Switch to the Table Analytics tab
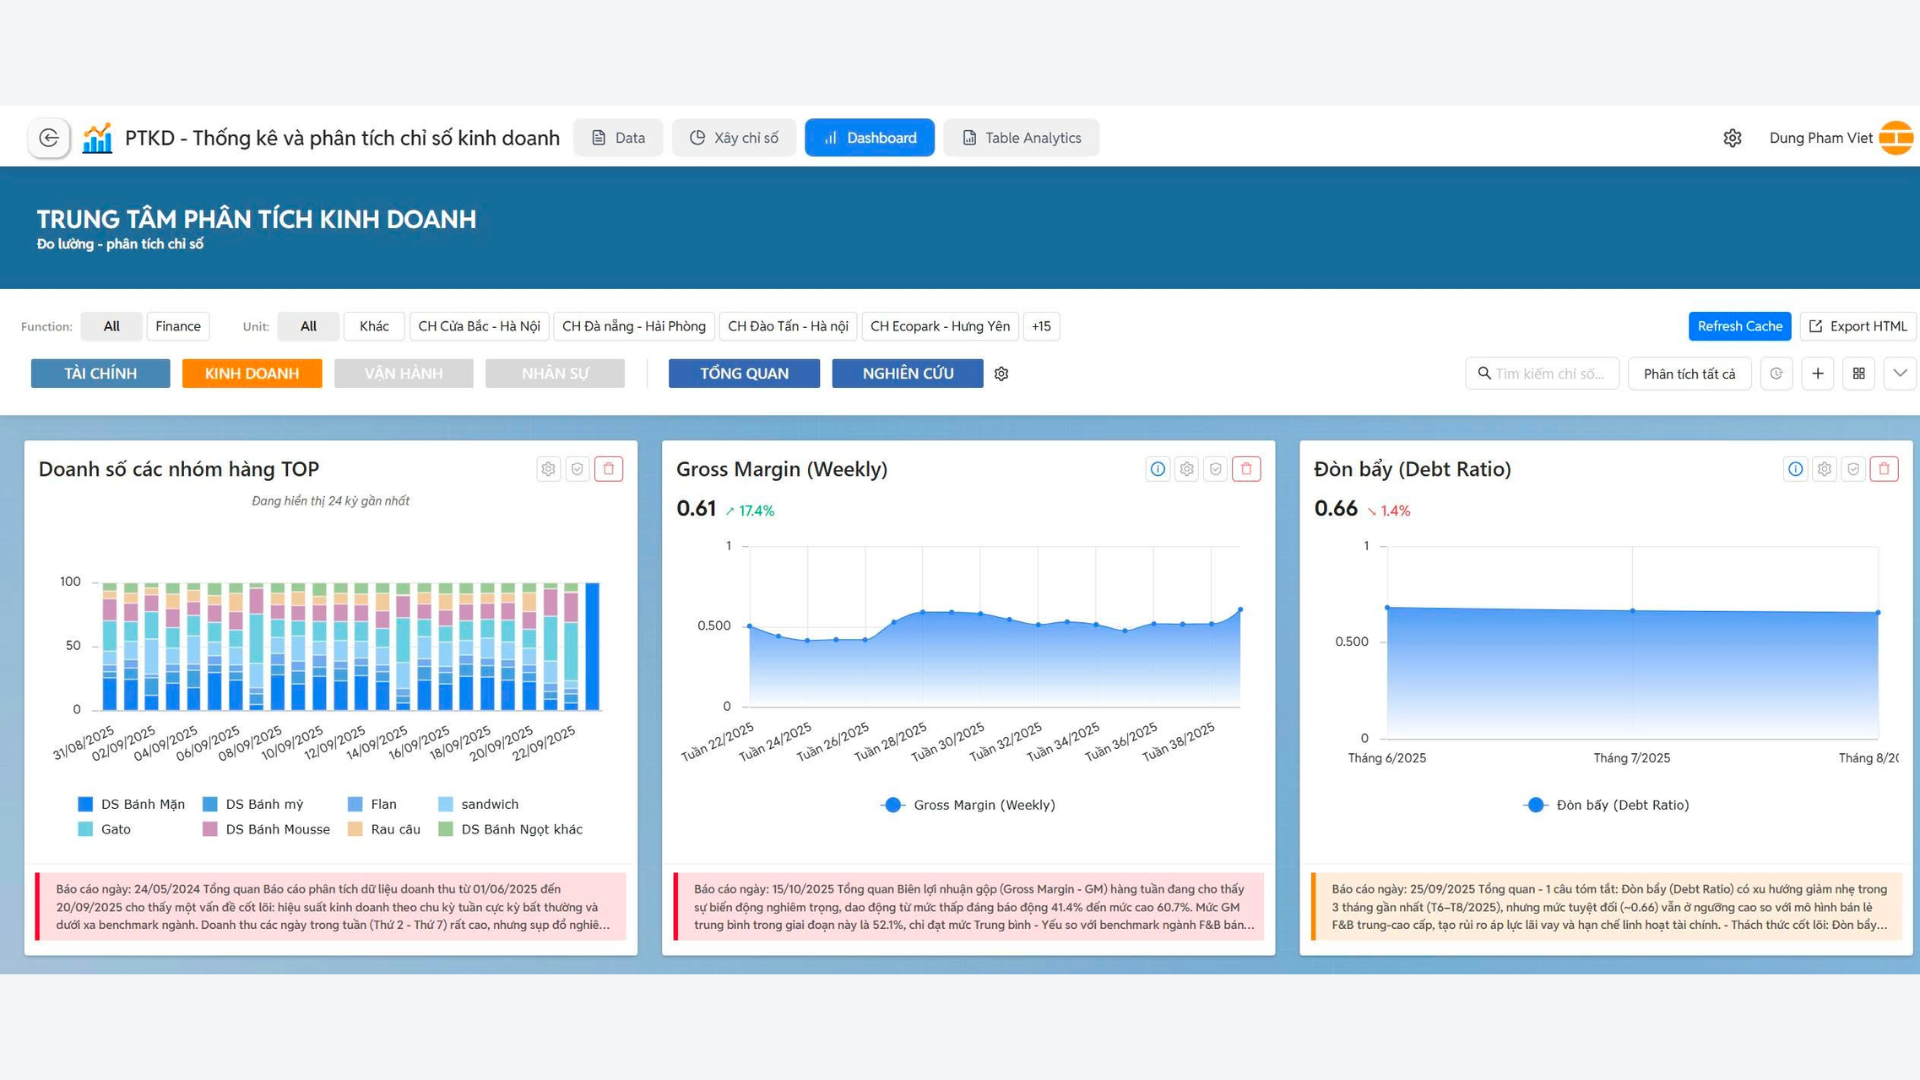1920x1080 pixels. click(1021, 137)
